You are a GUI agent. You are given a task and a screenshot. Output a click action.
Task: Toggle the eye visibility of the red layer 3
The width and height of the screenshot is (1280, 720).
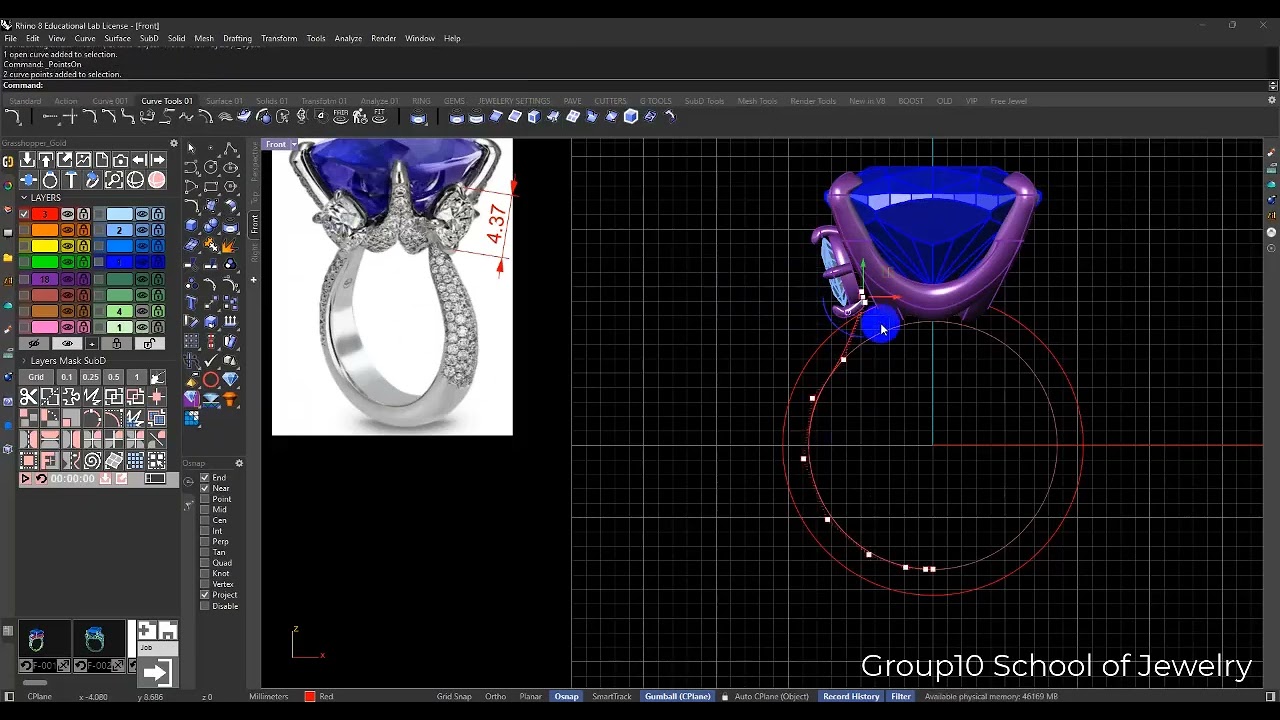(68, 214)
